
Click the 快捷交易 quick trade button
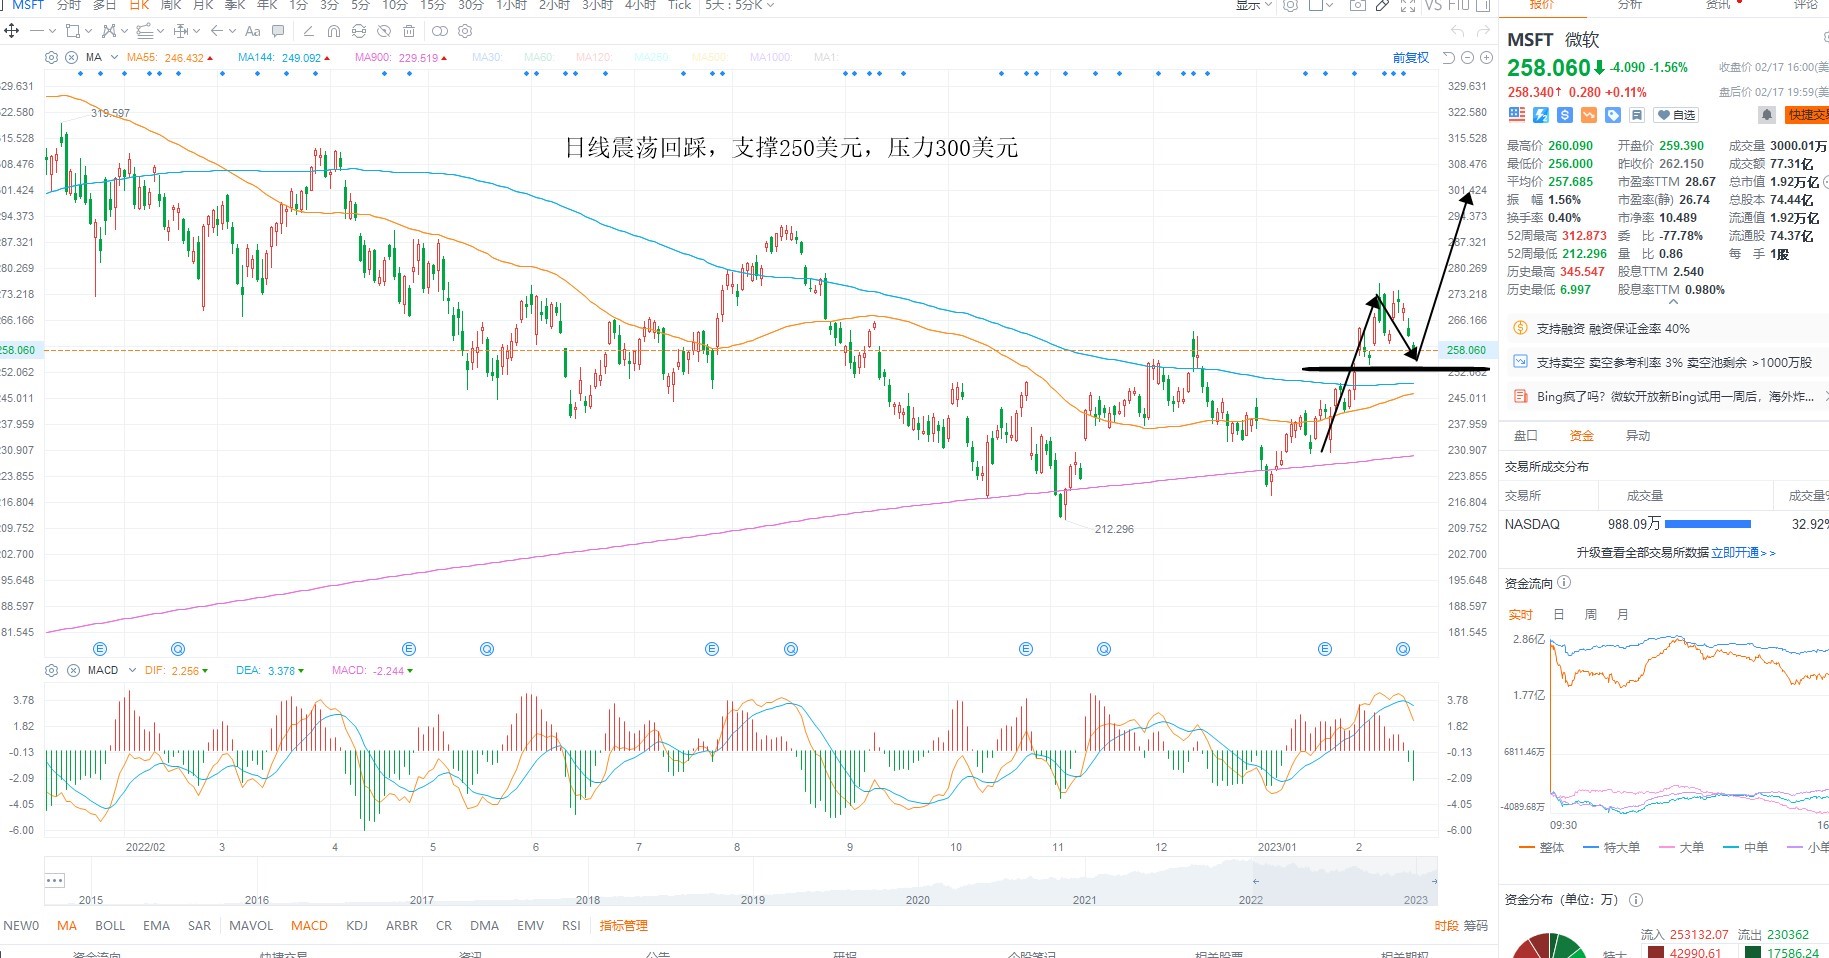[1807, 115]
